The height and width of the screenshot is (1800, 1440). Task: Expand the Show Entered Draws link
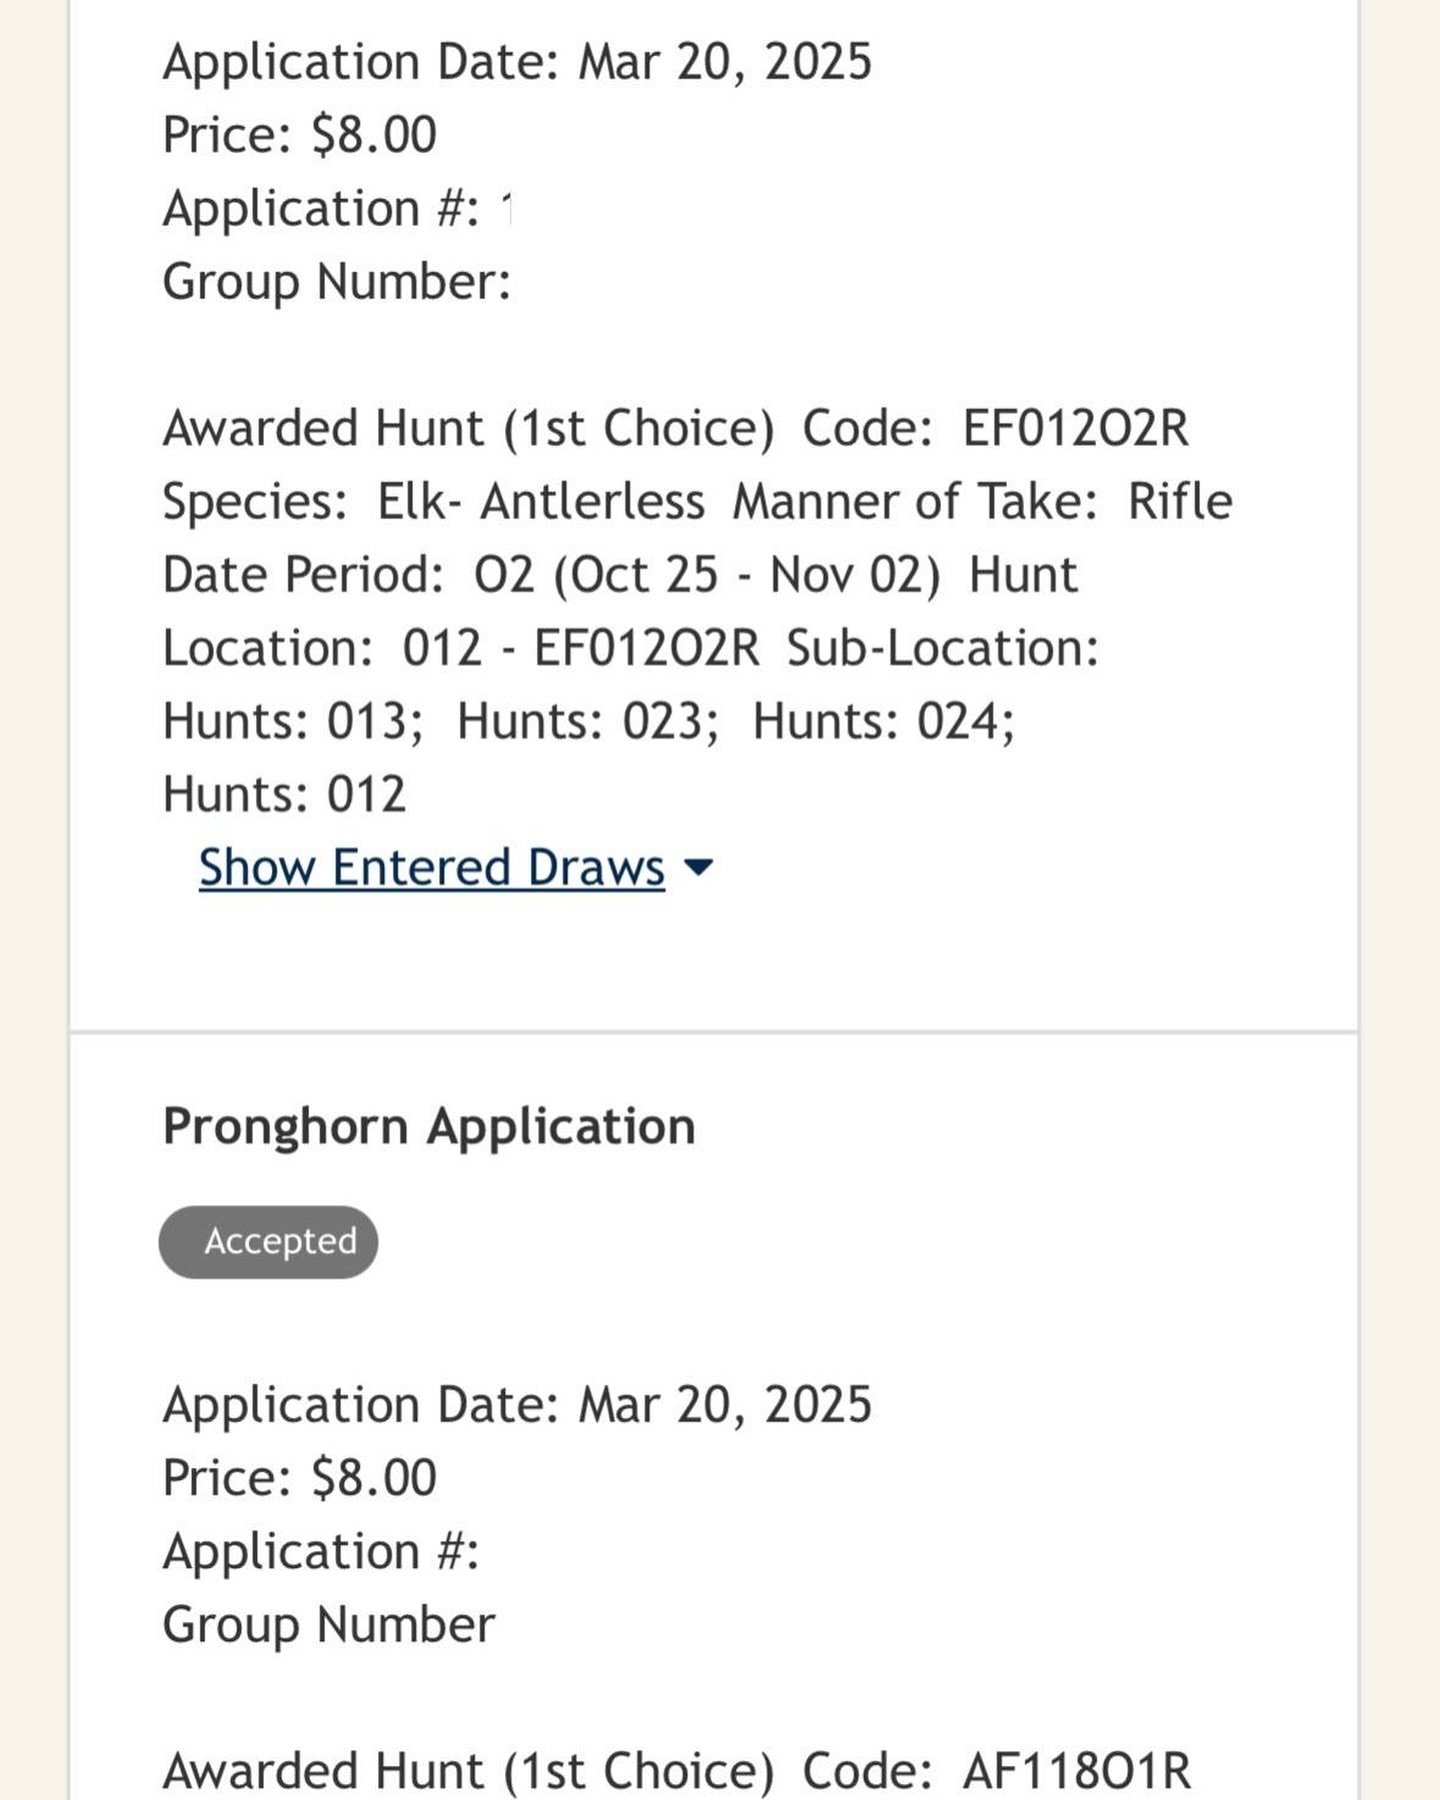point(432,867)
